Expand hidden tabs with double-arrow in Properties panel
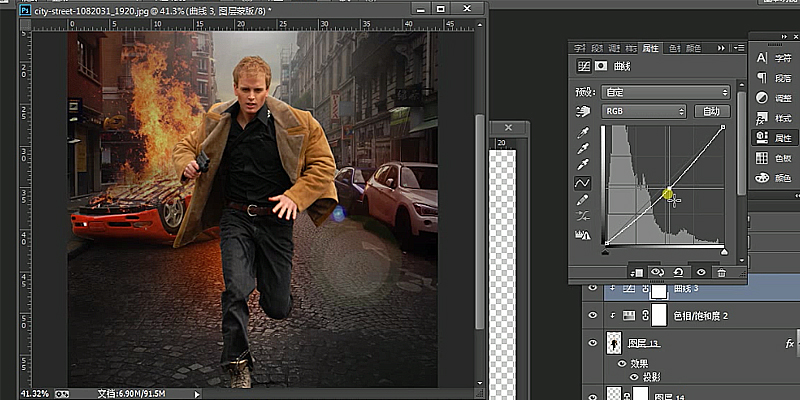 coord(721,48)
